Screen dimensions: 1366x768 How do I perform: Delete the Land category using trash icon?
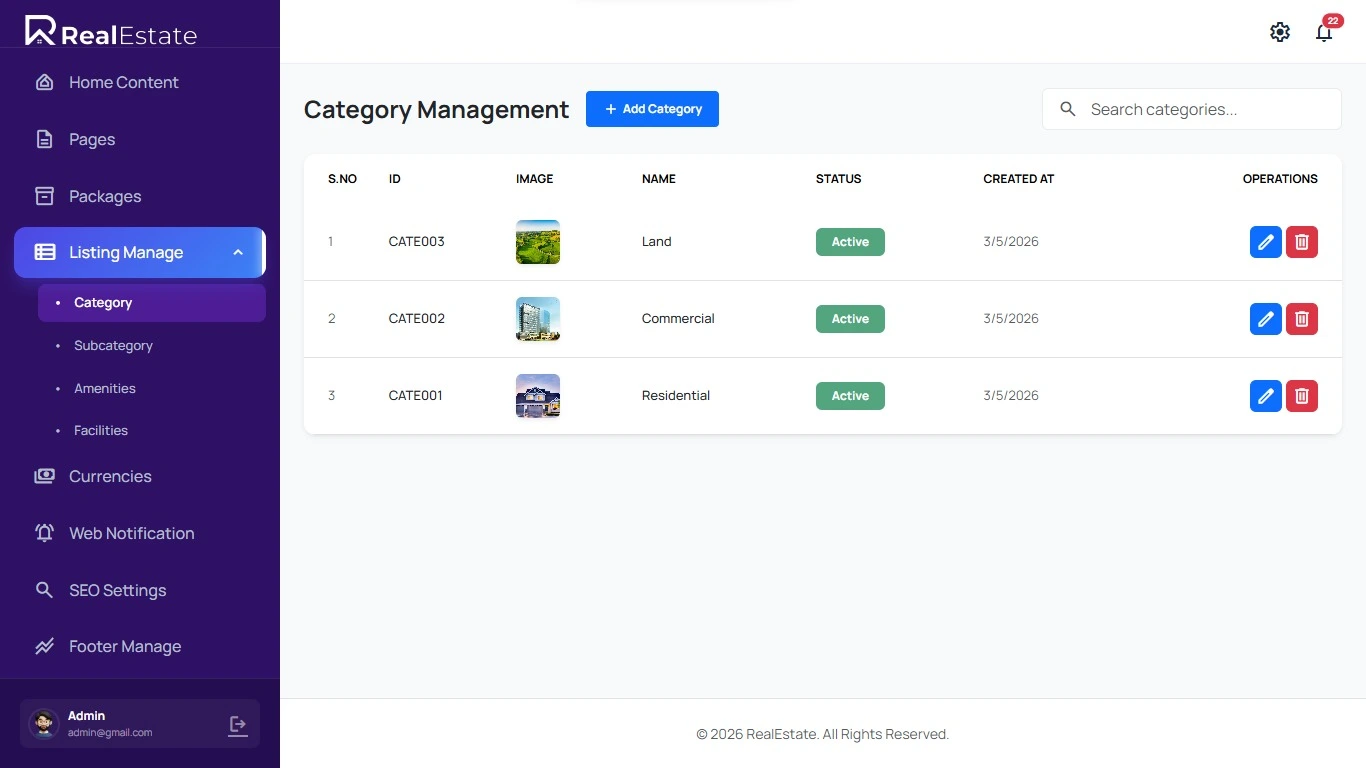coord(1301,242)
